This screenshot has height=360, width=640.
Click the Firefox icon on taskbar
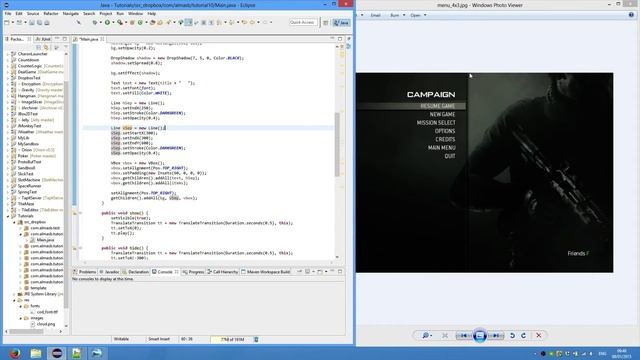pyautogui.click(x=15, y=353)
